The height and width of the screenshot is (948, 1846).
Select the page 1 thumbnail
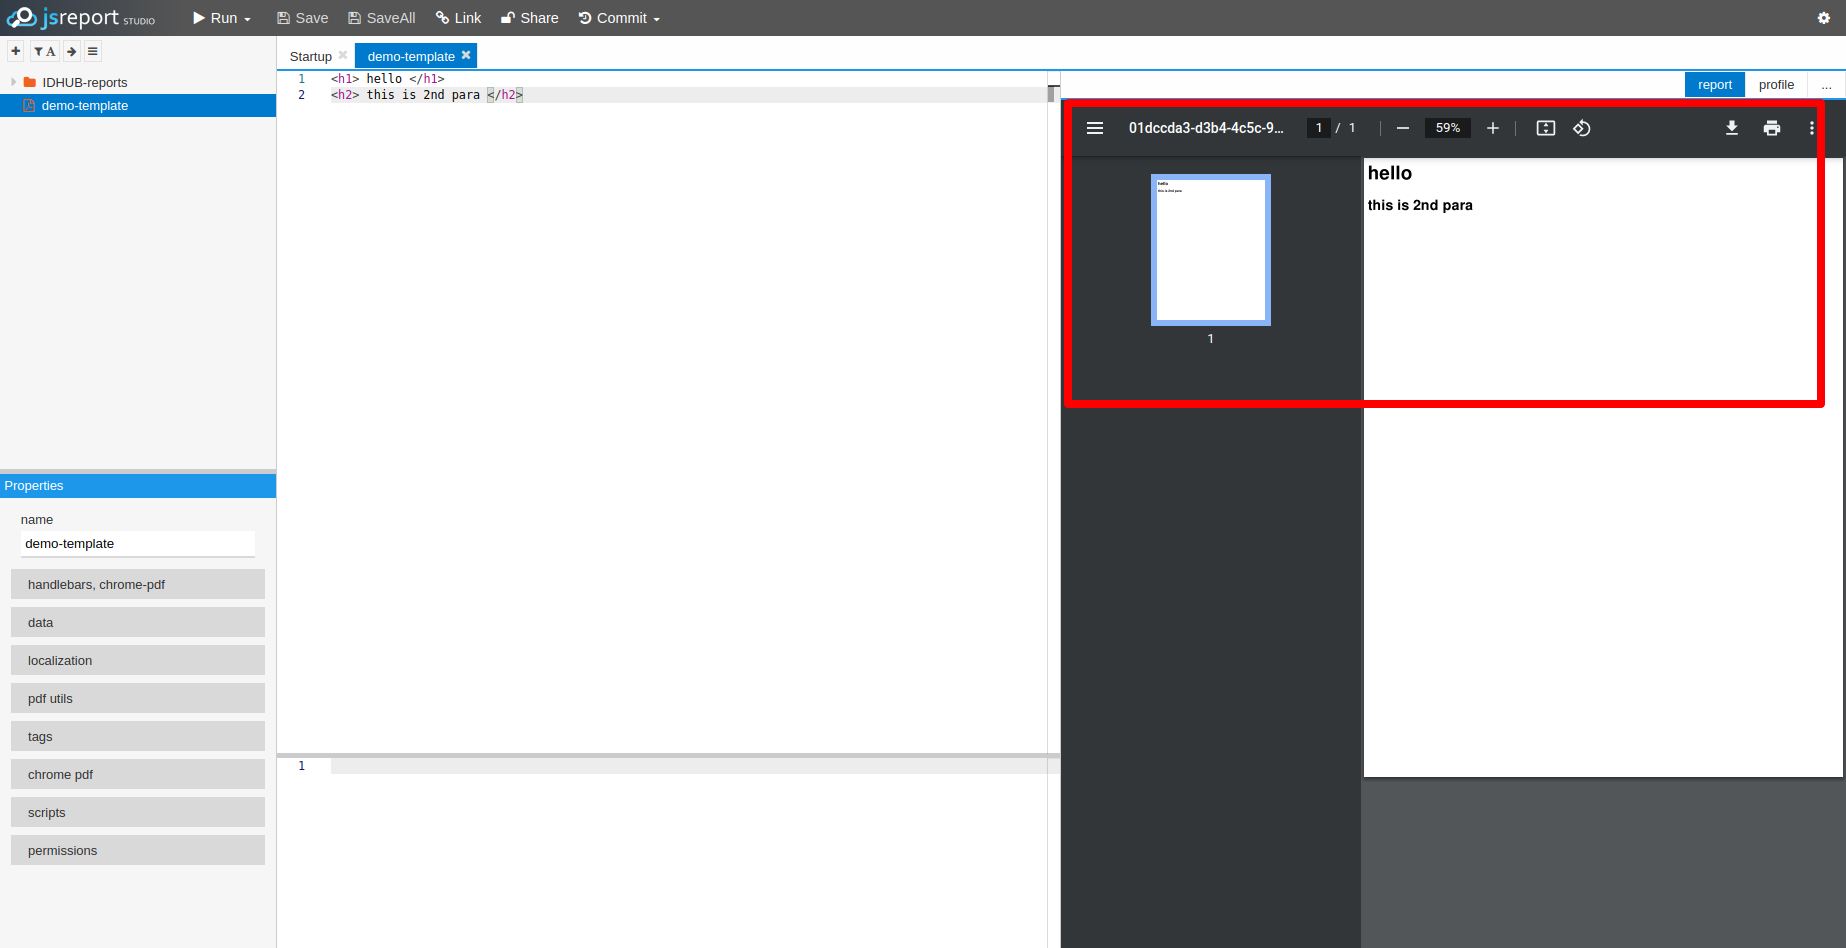click(x=1210, y=250)
